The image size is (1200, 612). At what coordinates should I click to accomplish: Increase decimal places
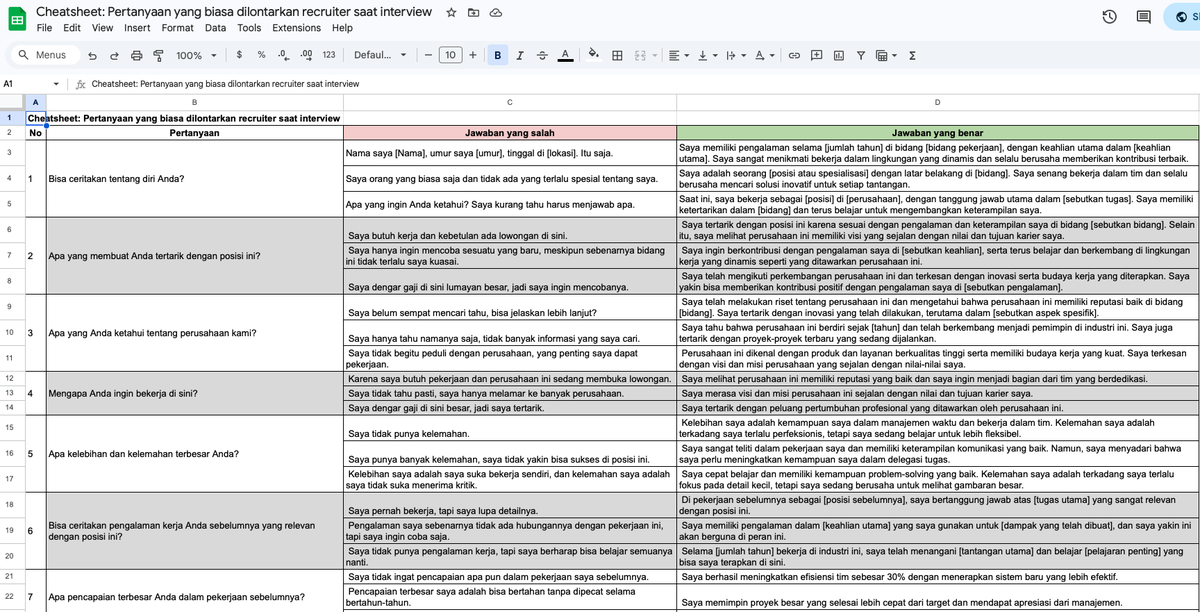[x=305, y=56]
